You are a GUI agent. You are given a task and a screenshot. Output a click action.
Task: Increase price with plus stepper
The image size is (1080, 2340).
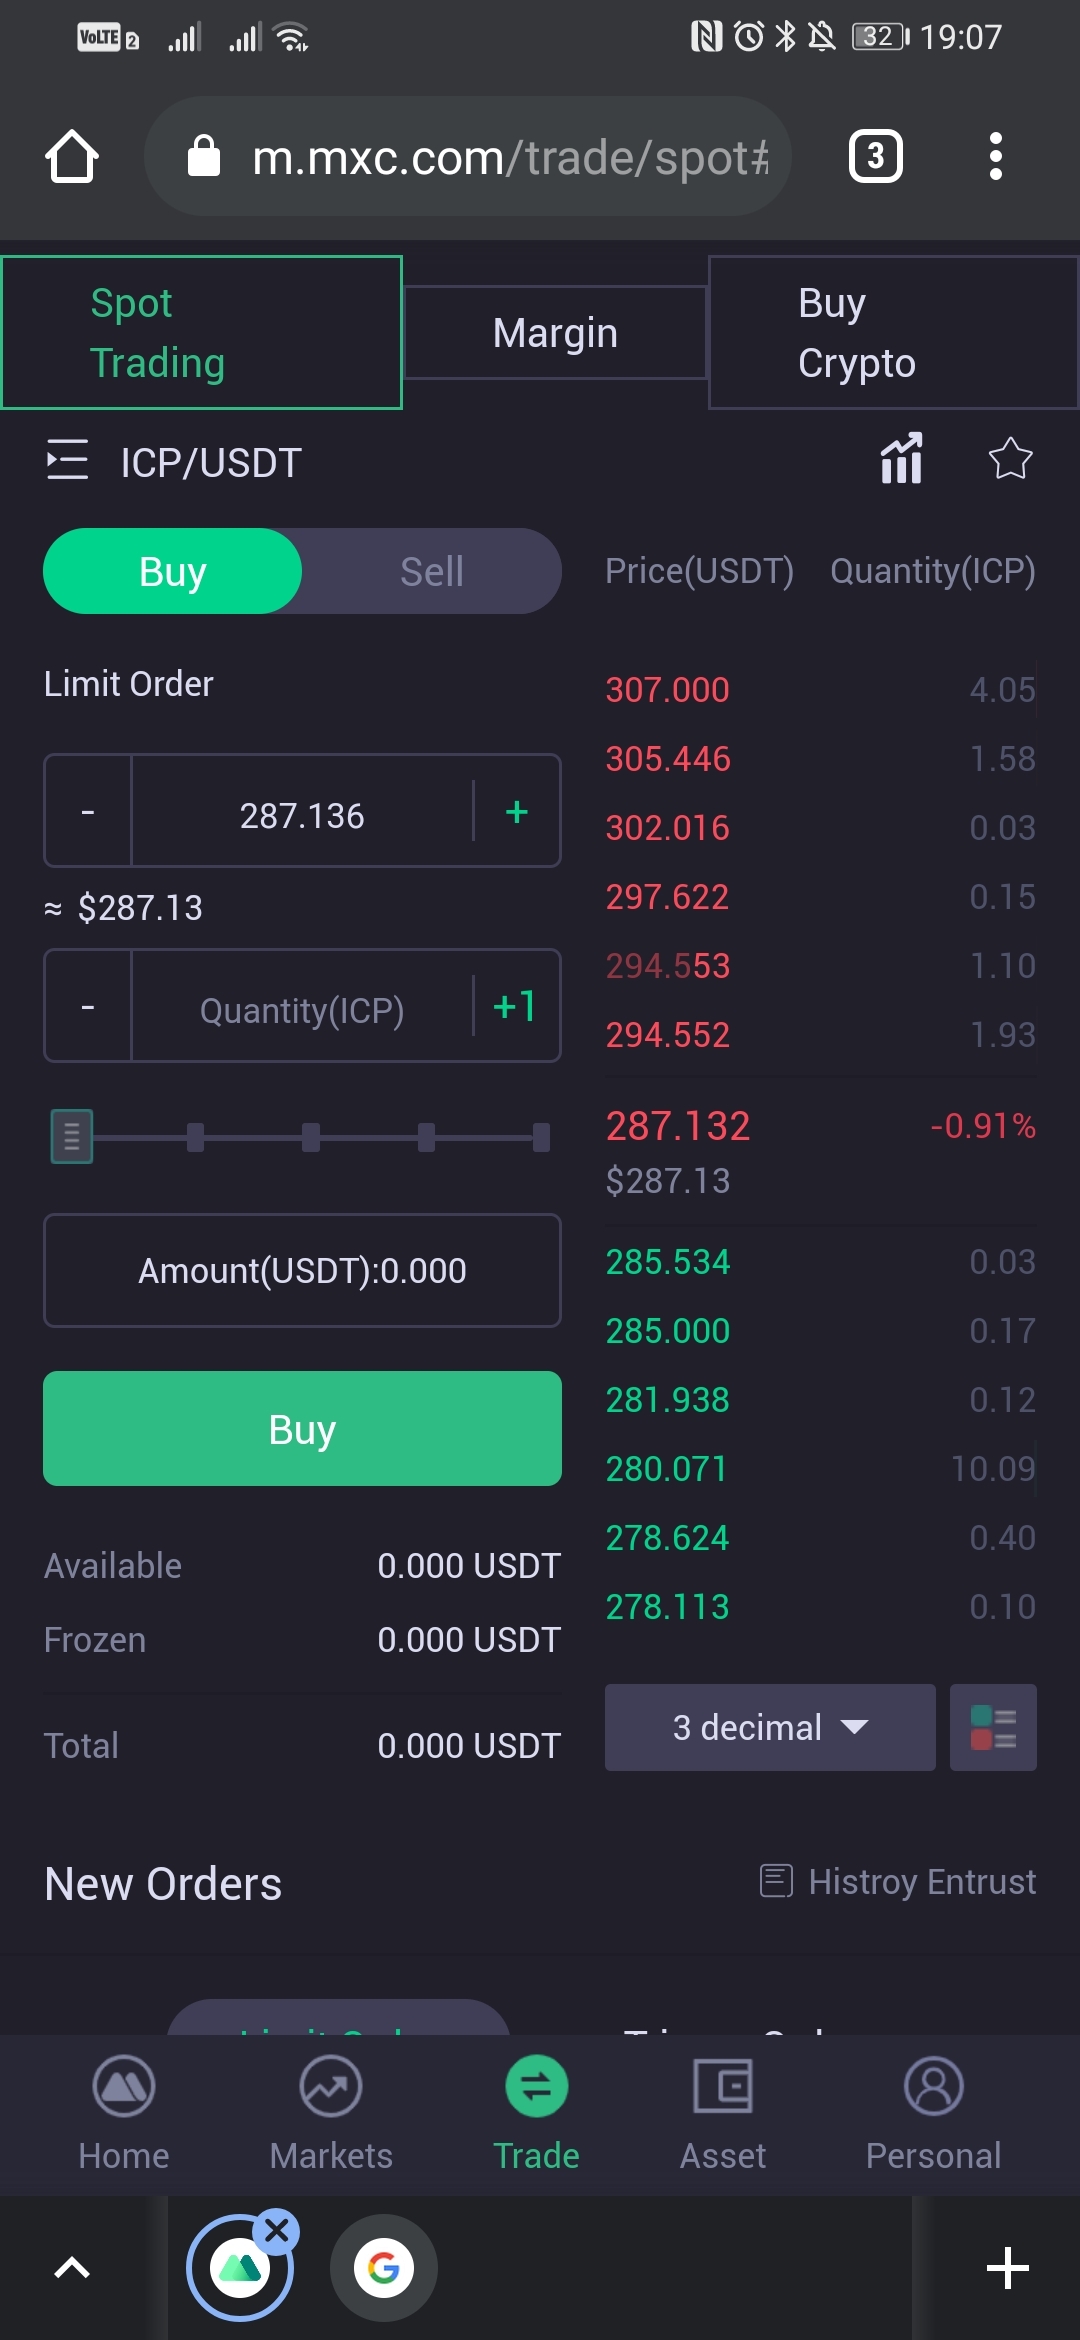point(516,812)
